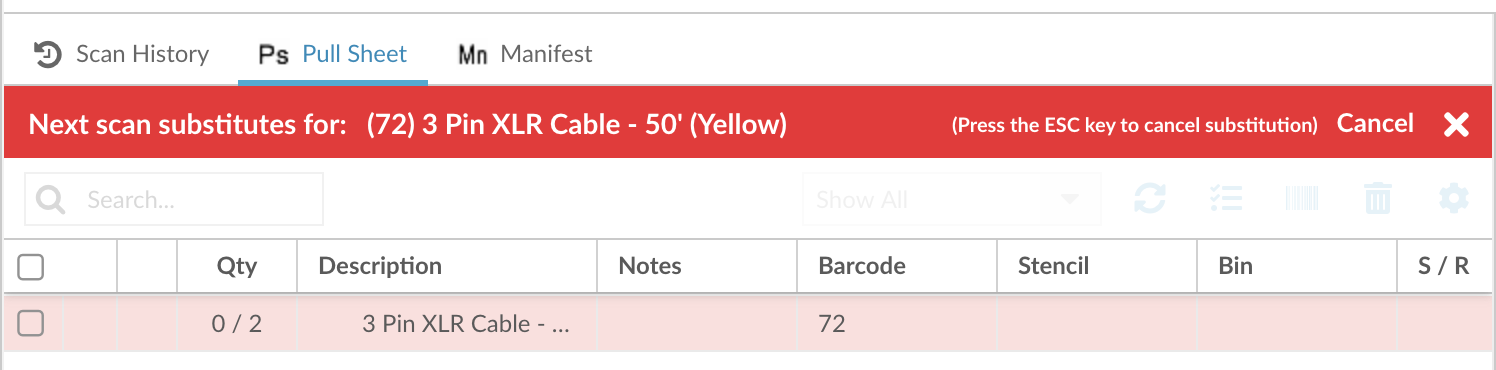Open the Show All dropdown
This screenshot has height=370, width=1496.
point(951,199)
